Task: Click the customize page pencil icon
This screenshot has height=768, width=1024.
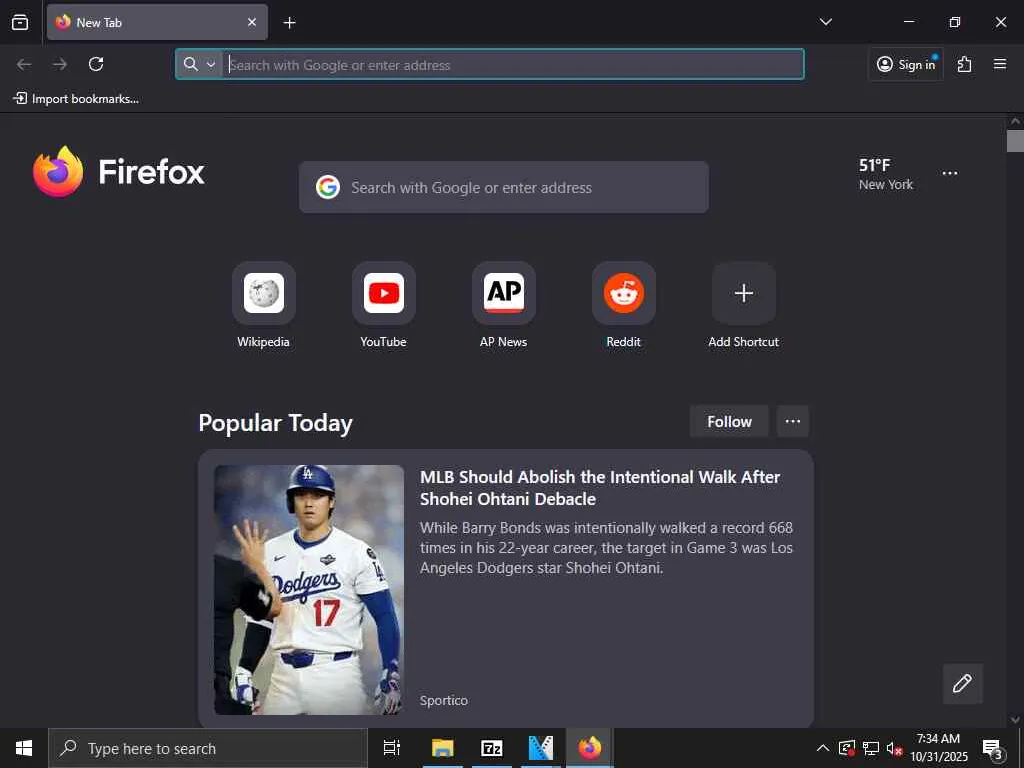Action: pos(963,684)
